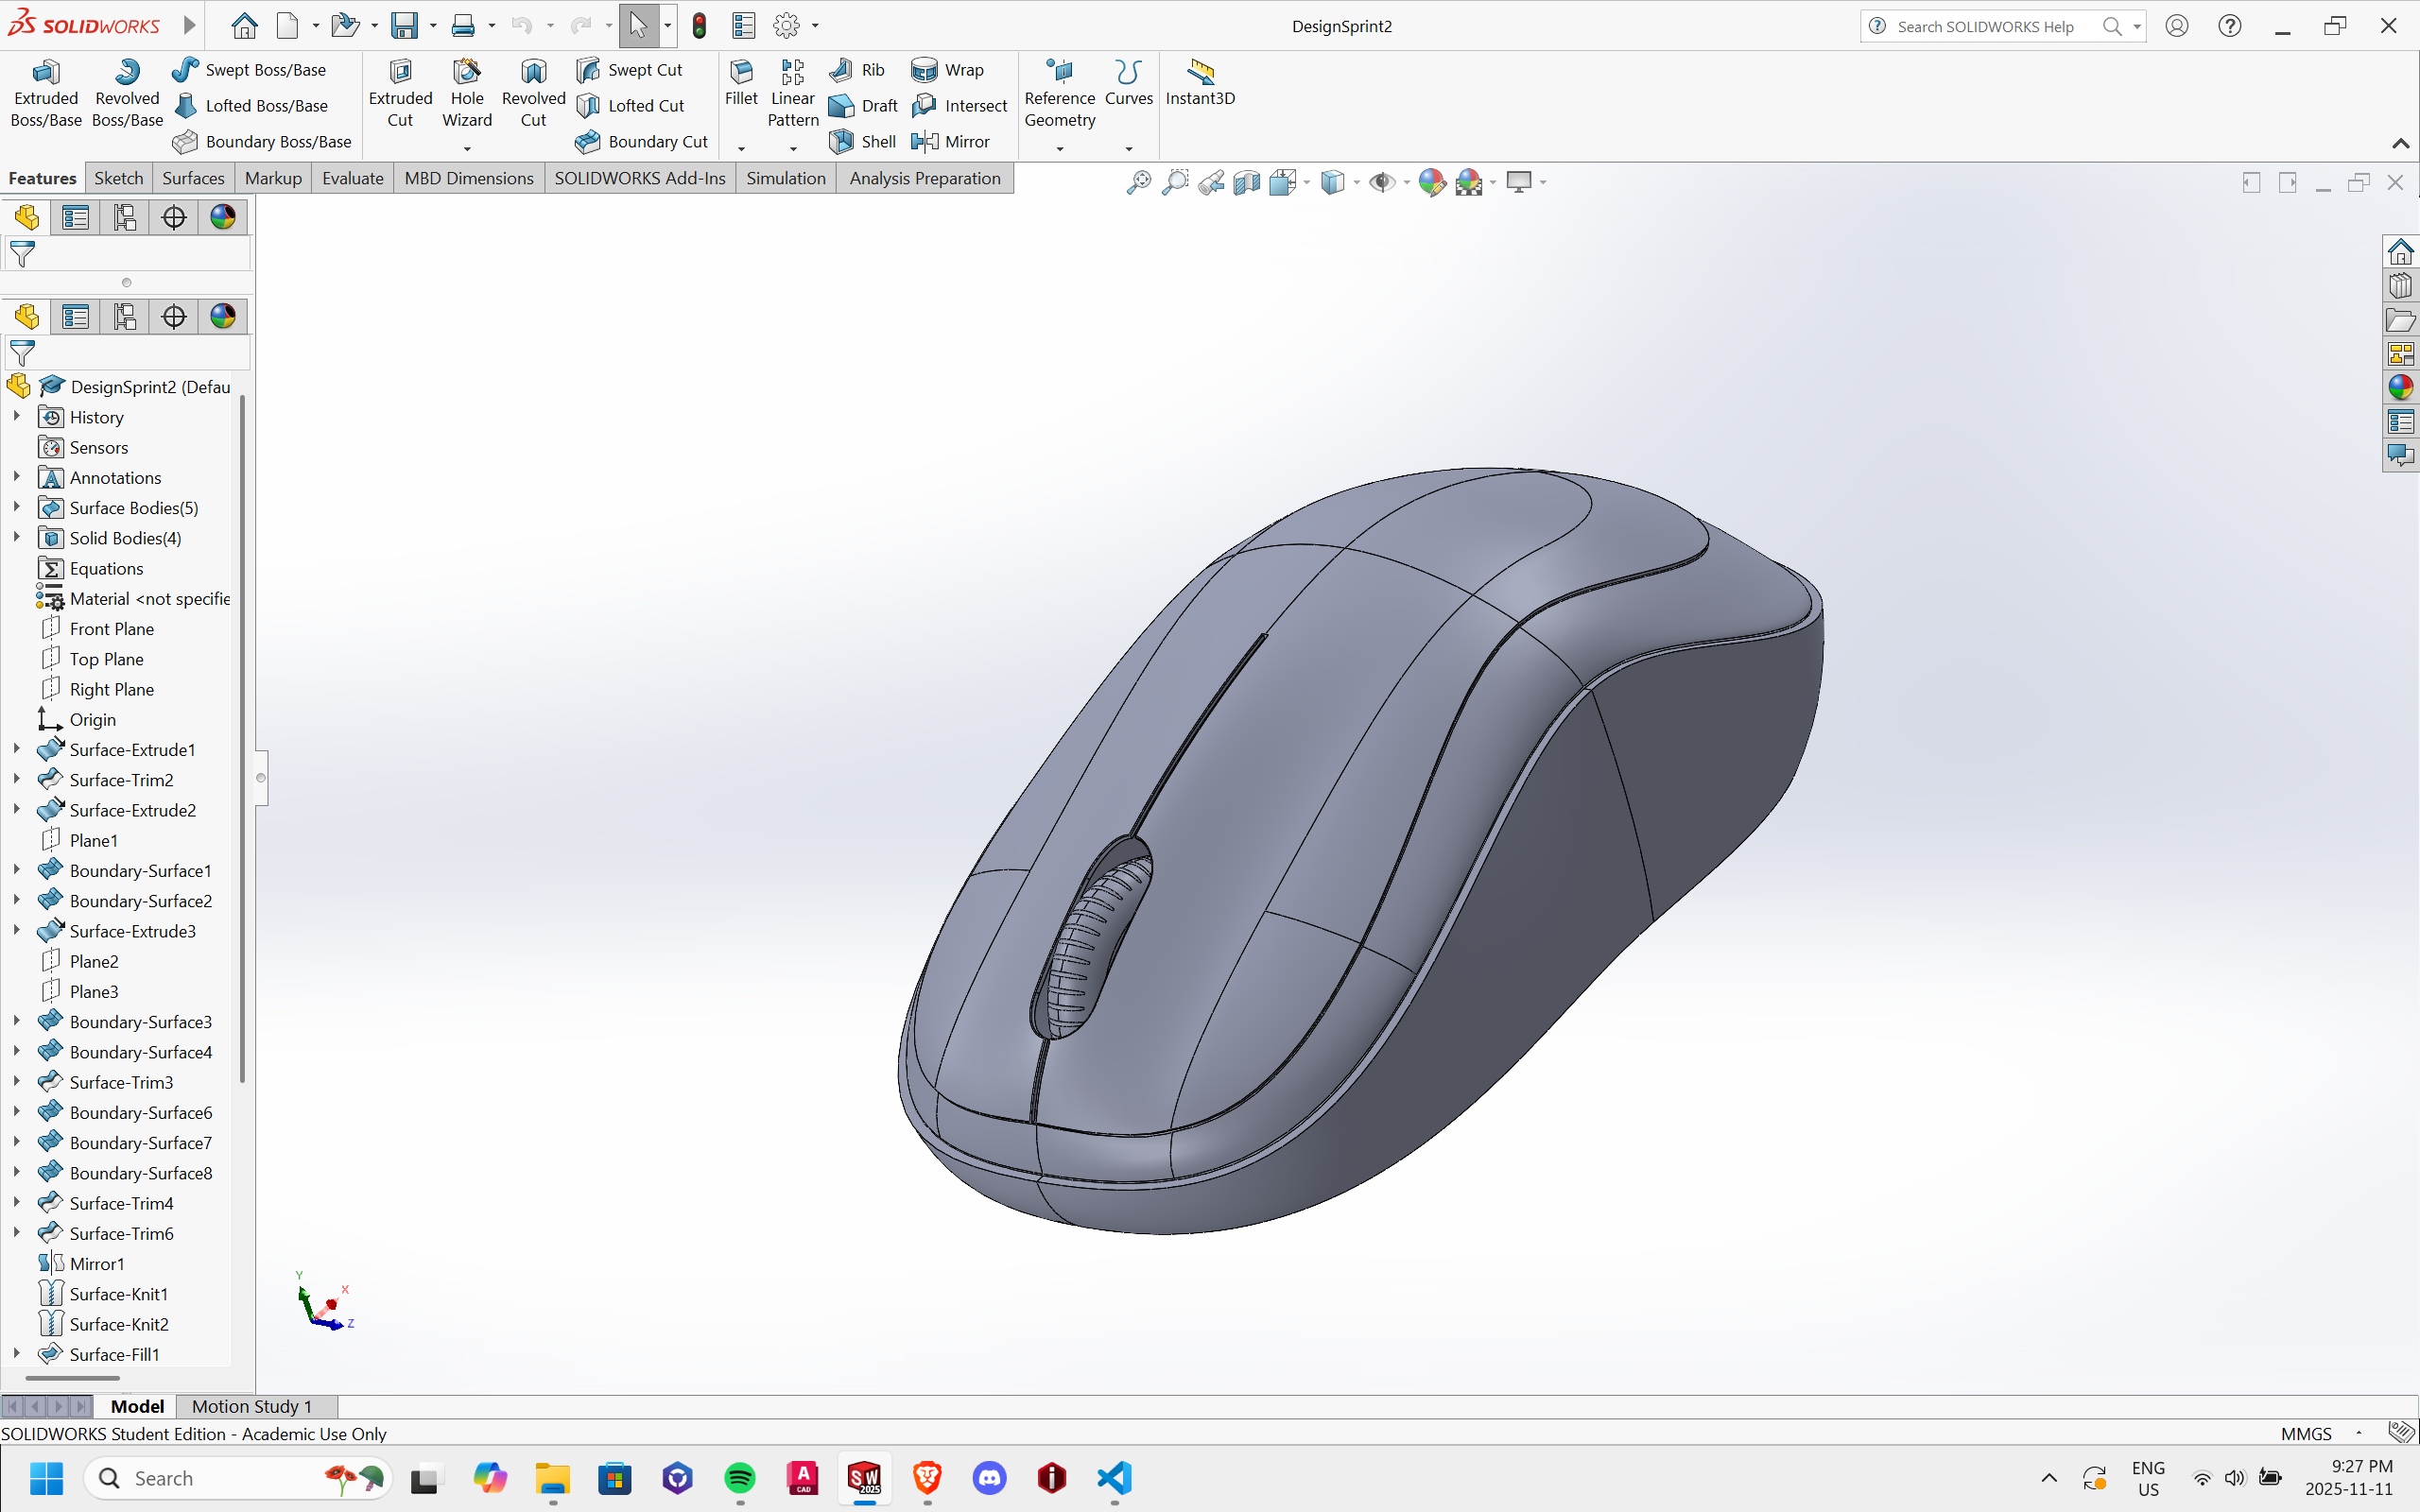Open the Section View tool
The width and height of the screenshot is (2420, 1512).
[x=1246, y=182]
